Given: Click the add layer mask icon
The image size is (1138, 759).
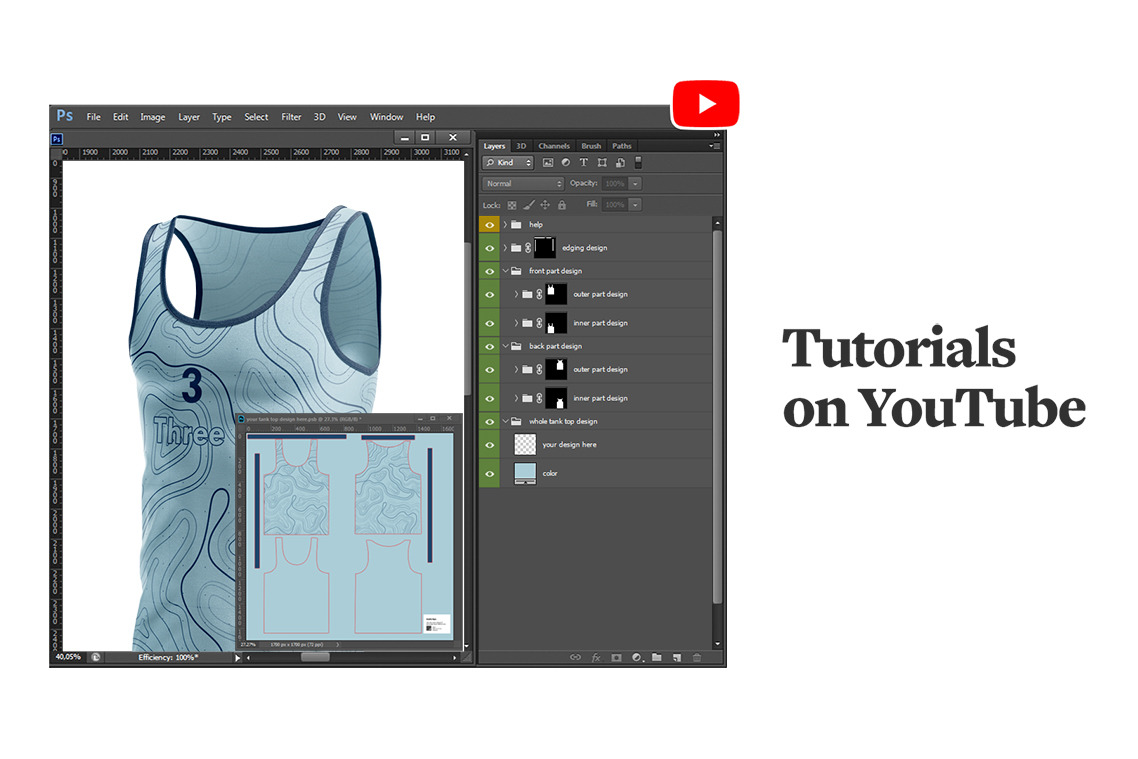Looking at the screenshot, I should [x=616, y=657].
